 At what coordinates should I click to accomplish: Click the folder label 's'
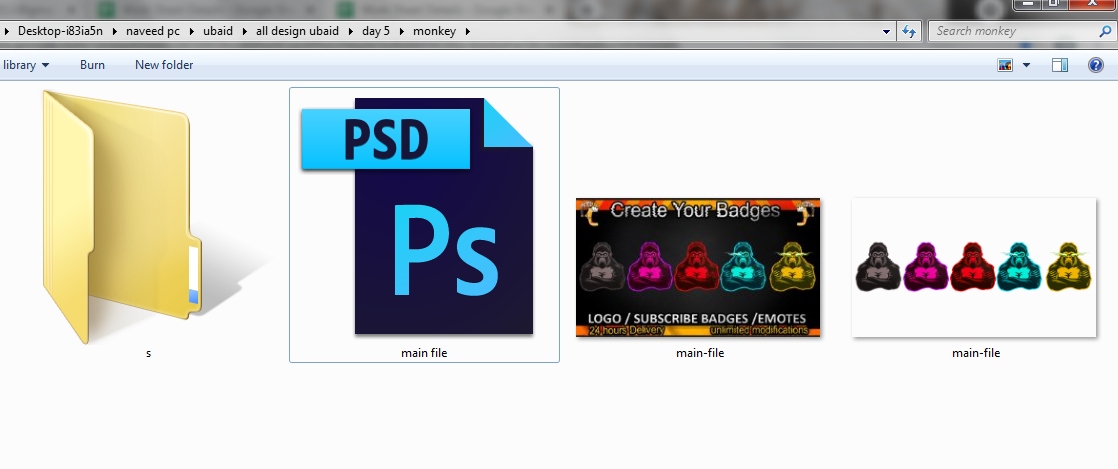click(148, 353)
